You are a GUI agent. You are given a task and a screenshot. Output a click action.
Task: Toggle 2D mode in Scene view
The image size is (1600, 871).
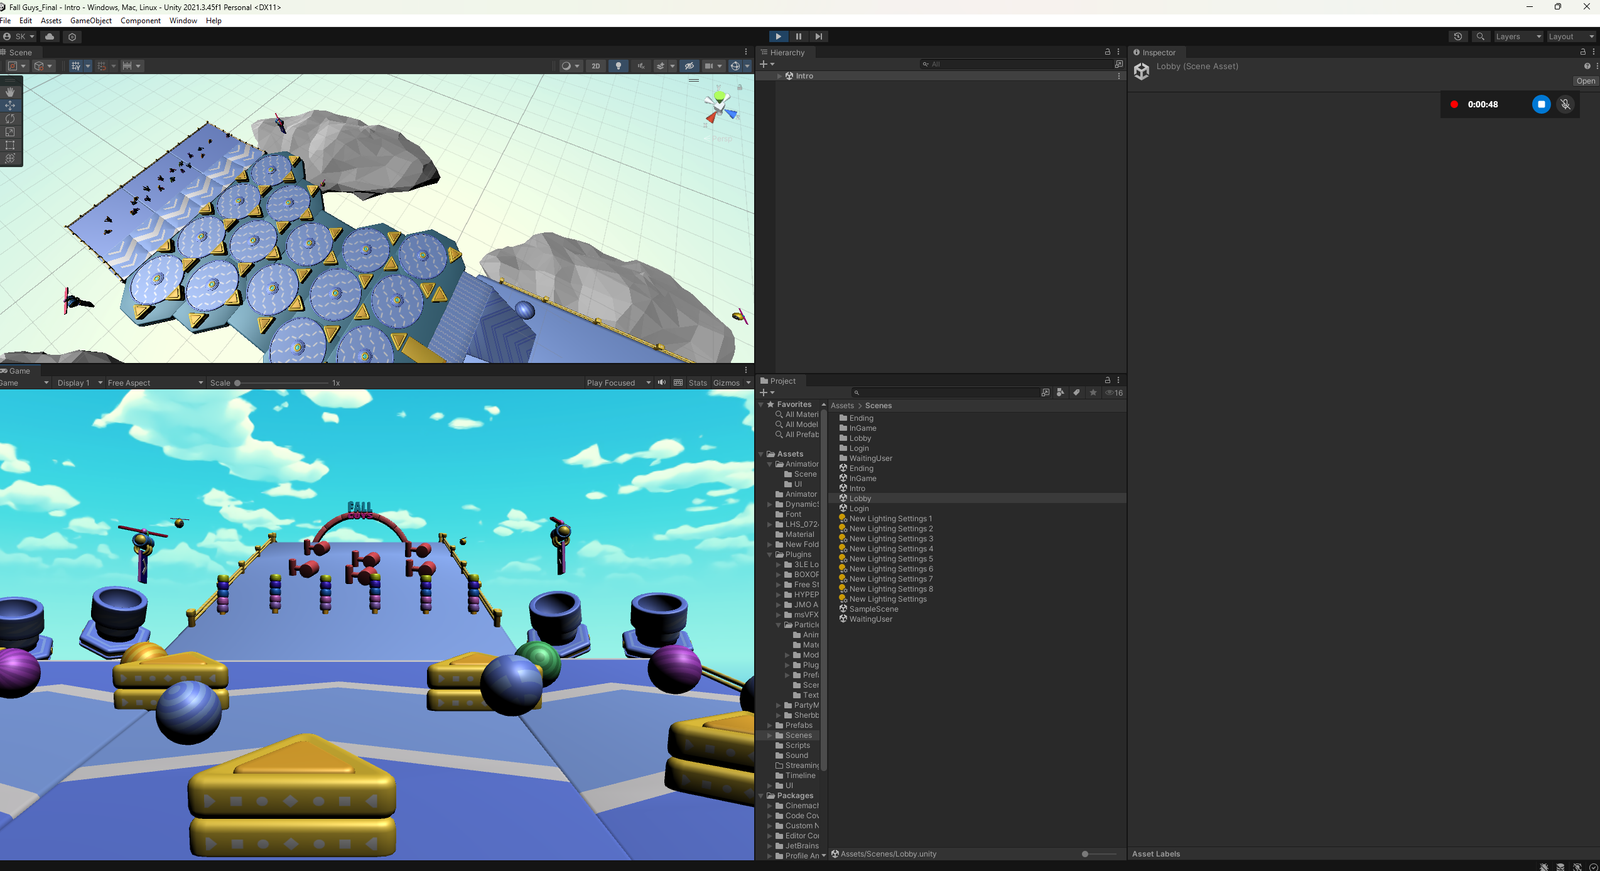point(596,66)
